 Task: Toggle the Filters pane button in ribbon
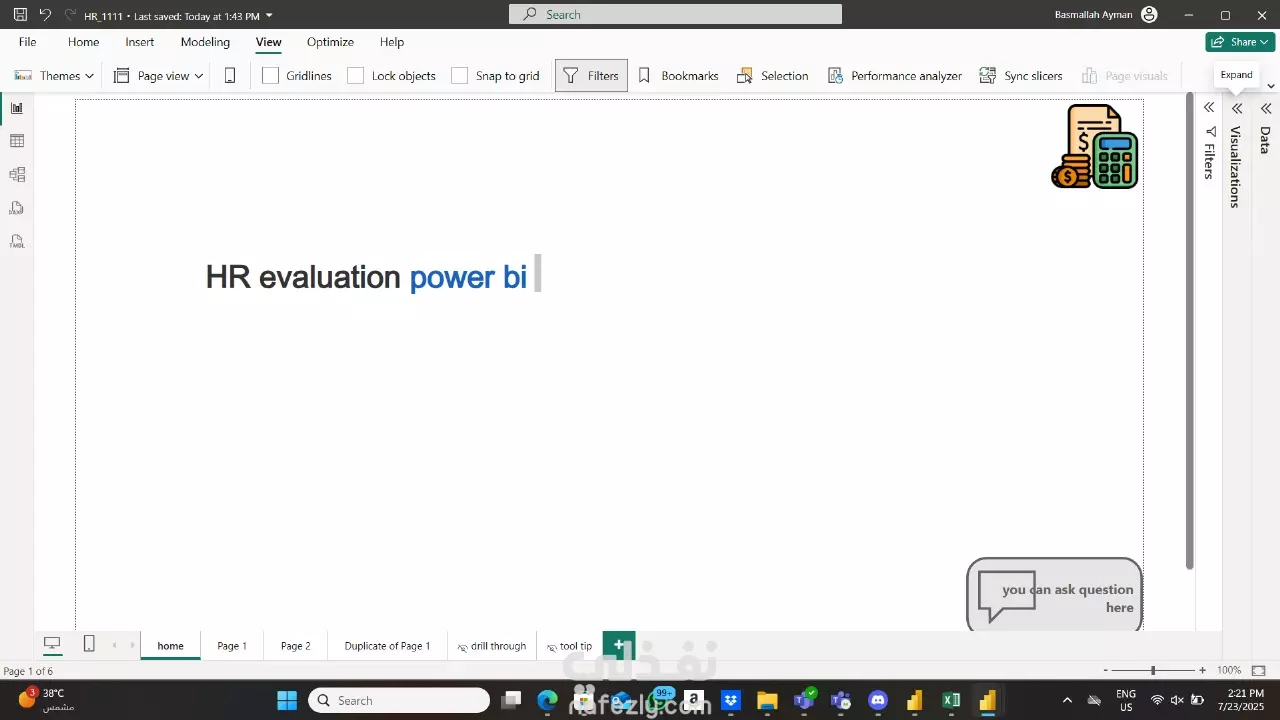point(591,76)
